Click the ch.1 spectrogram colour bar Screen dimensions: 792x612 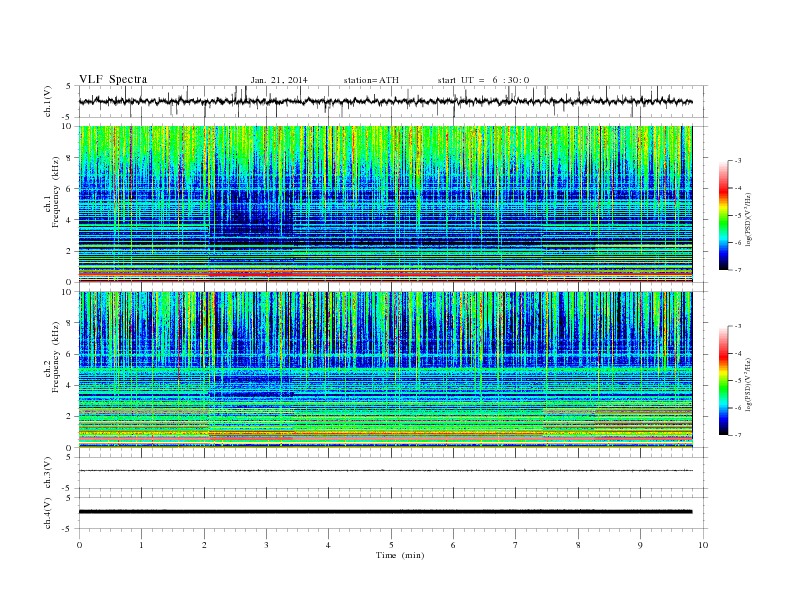click(723, 215)
